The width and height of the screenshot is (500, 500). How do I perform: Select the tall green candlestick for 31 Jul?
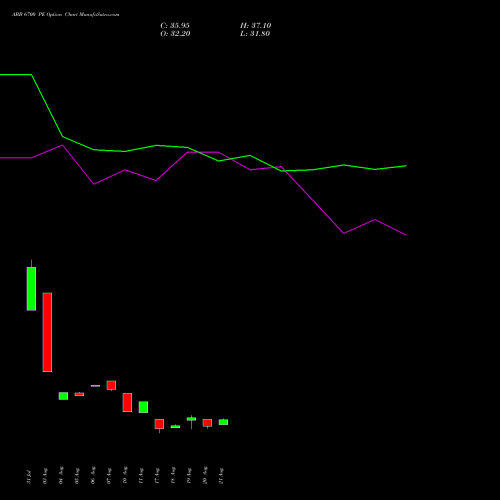31,289
